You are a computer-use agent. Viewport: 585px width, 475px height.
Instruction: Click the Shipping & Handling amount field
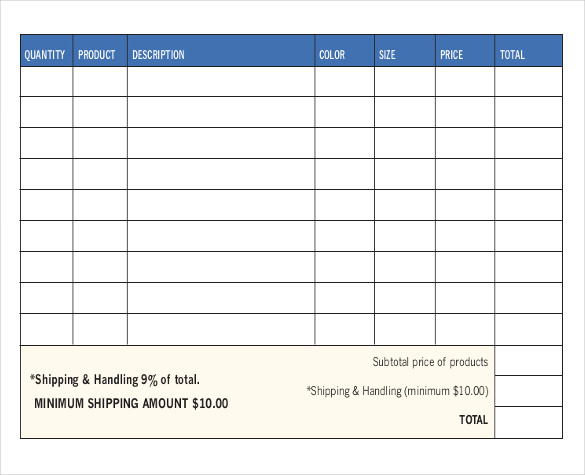529,391
